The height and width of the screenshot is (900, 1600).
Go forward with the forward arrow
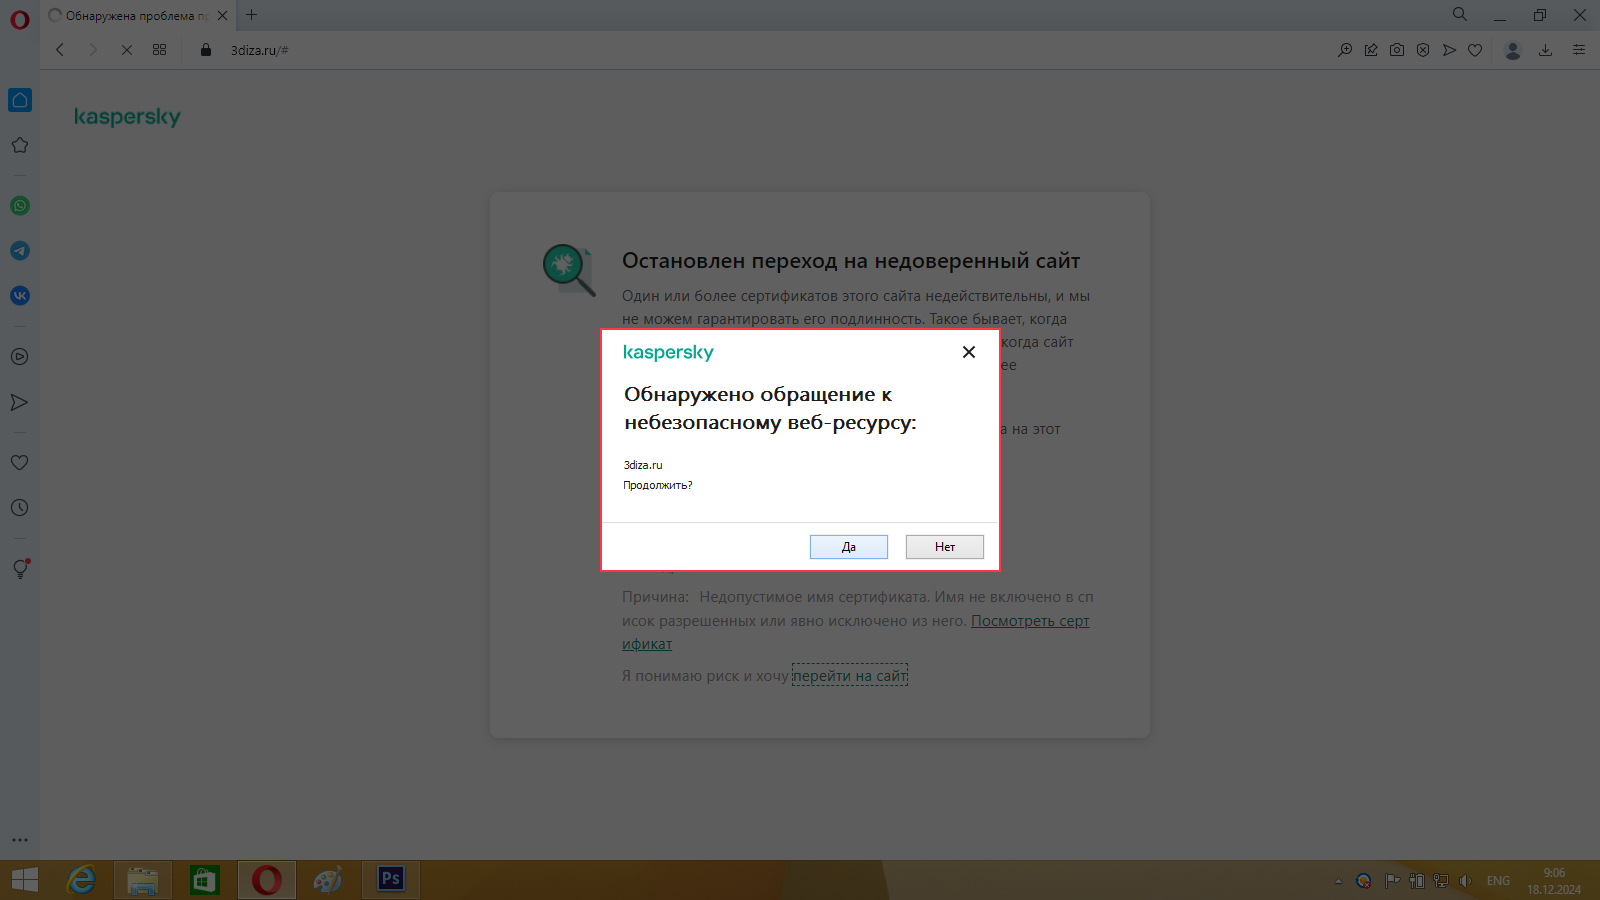tap(93, 50)
